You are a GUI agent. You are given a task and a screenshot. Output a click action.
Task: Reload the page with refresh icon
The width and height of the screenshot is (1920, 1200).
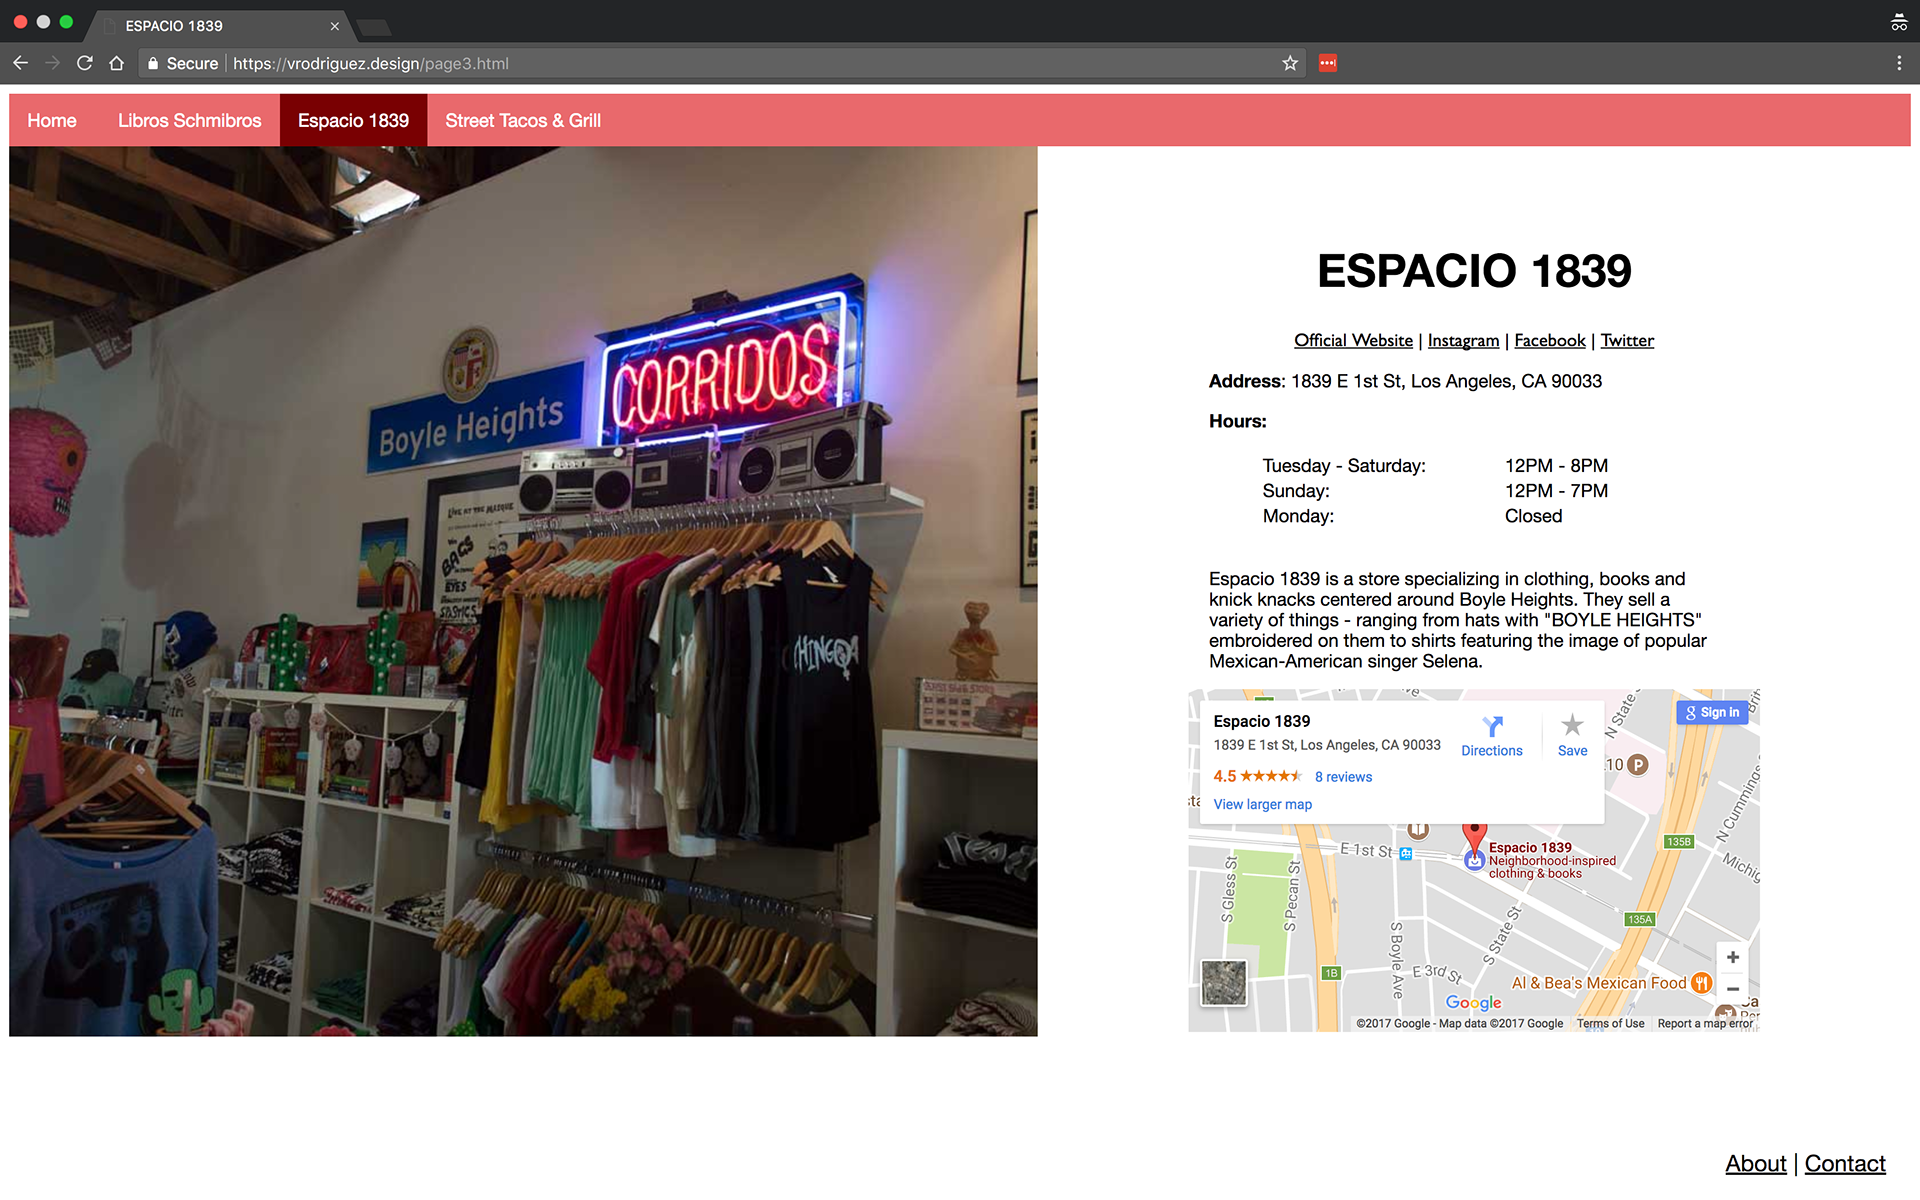coord(85,63)
